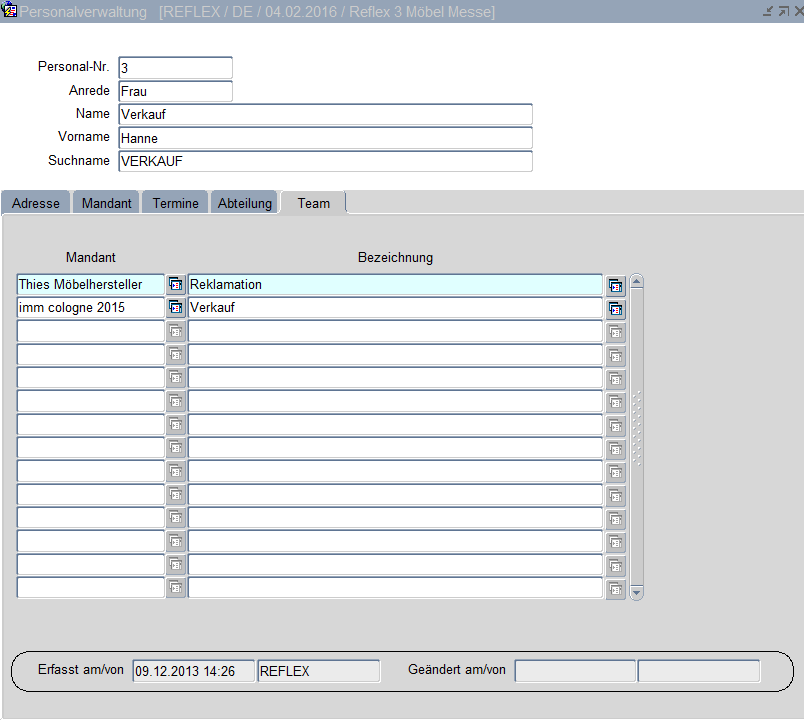
Task: Click the application icon in title bar
Action: tap(10, 12)
